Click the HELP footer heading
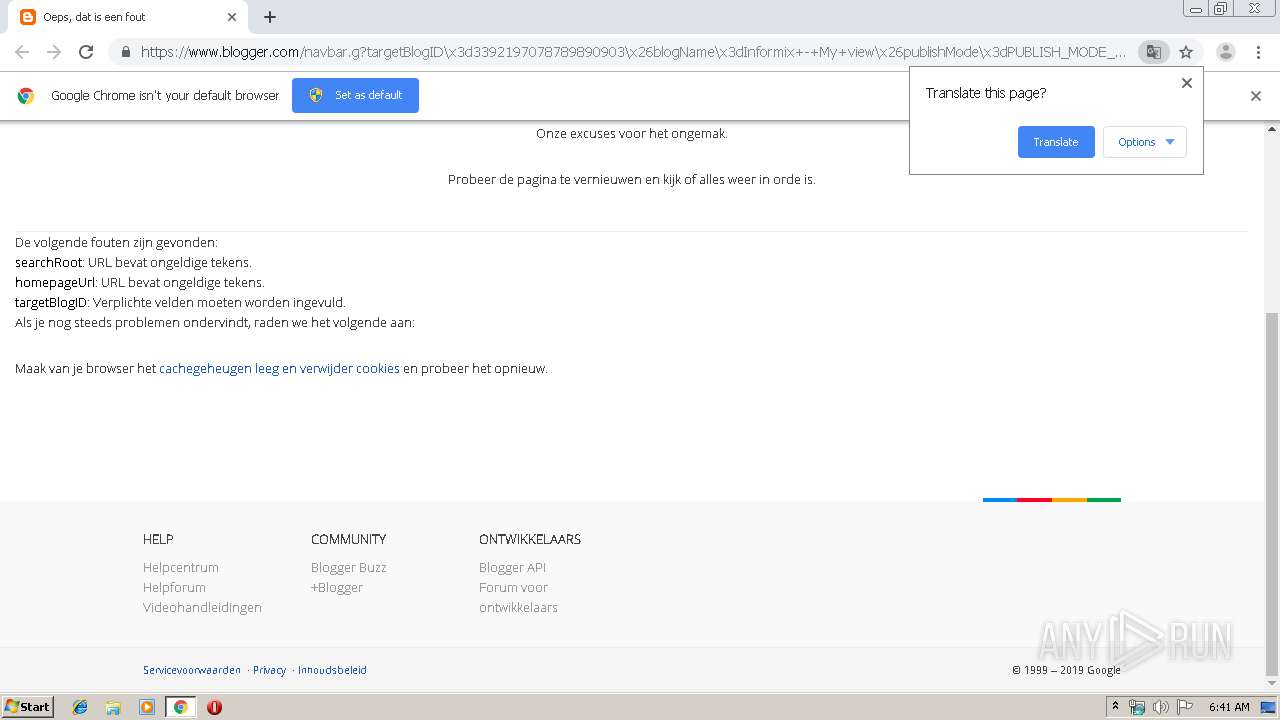 point(158,539)
